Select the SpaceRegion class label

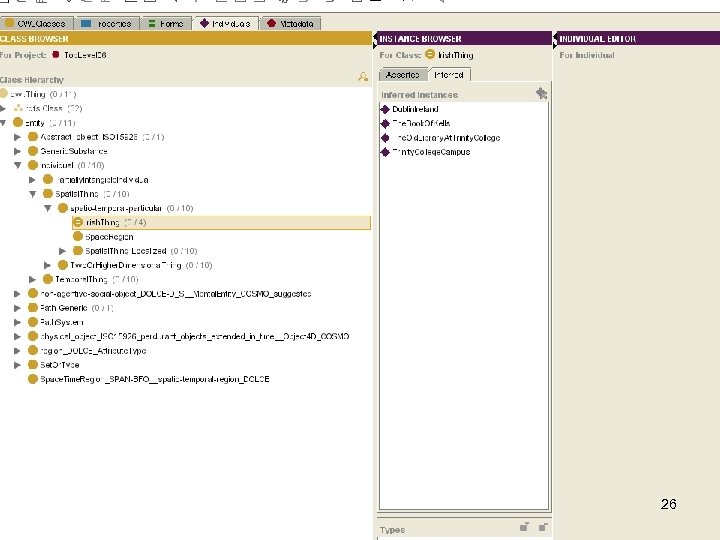pyautogui.click(x=109, y=237)
